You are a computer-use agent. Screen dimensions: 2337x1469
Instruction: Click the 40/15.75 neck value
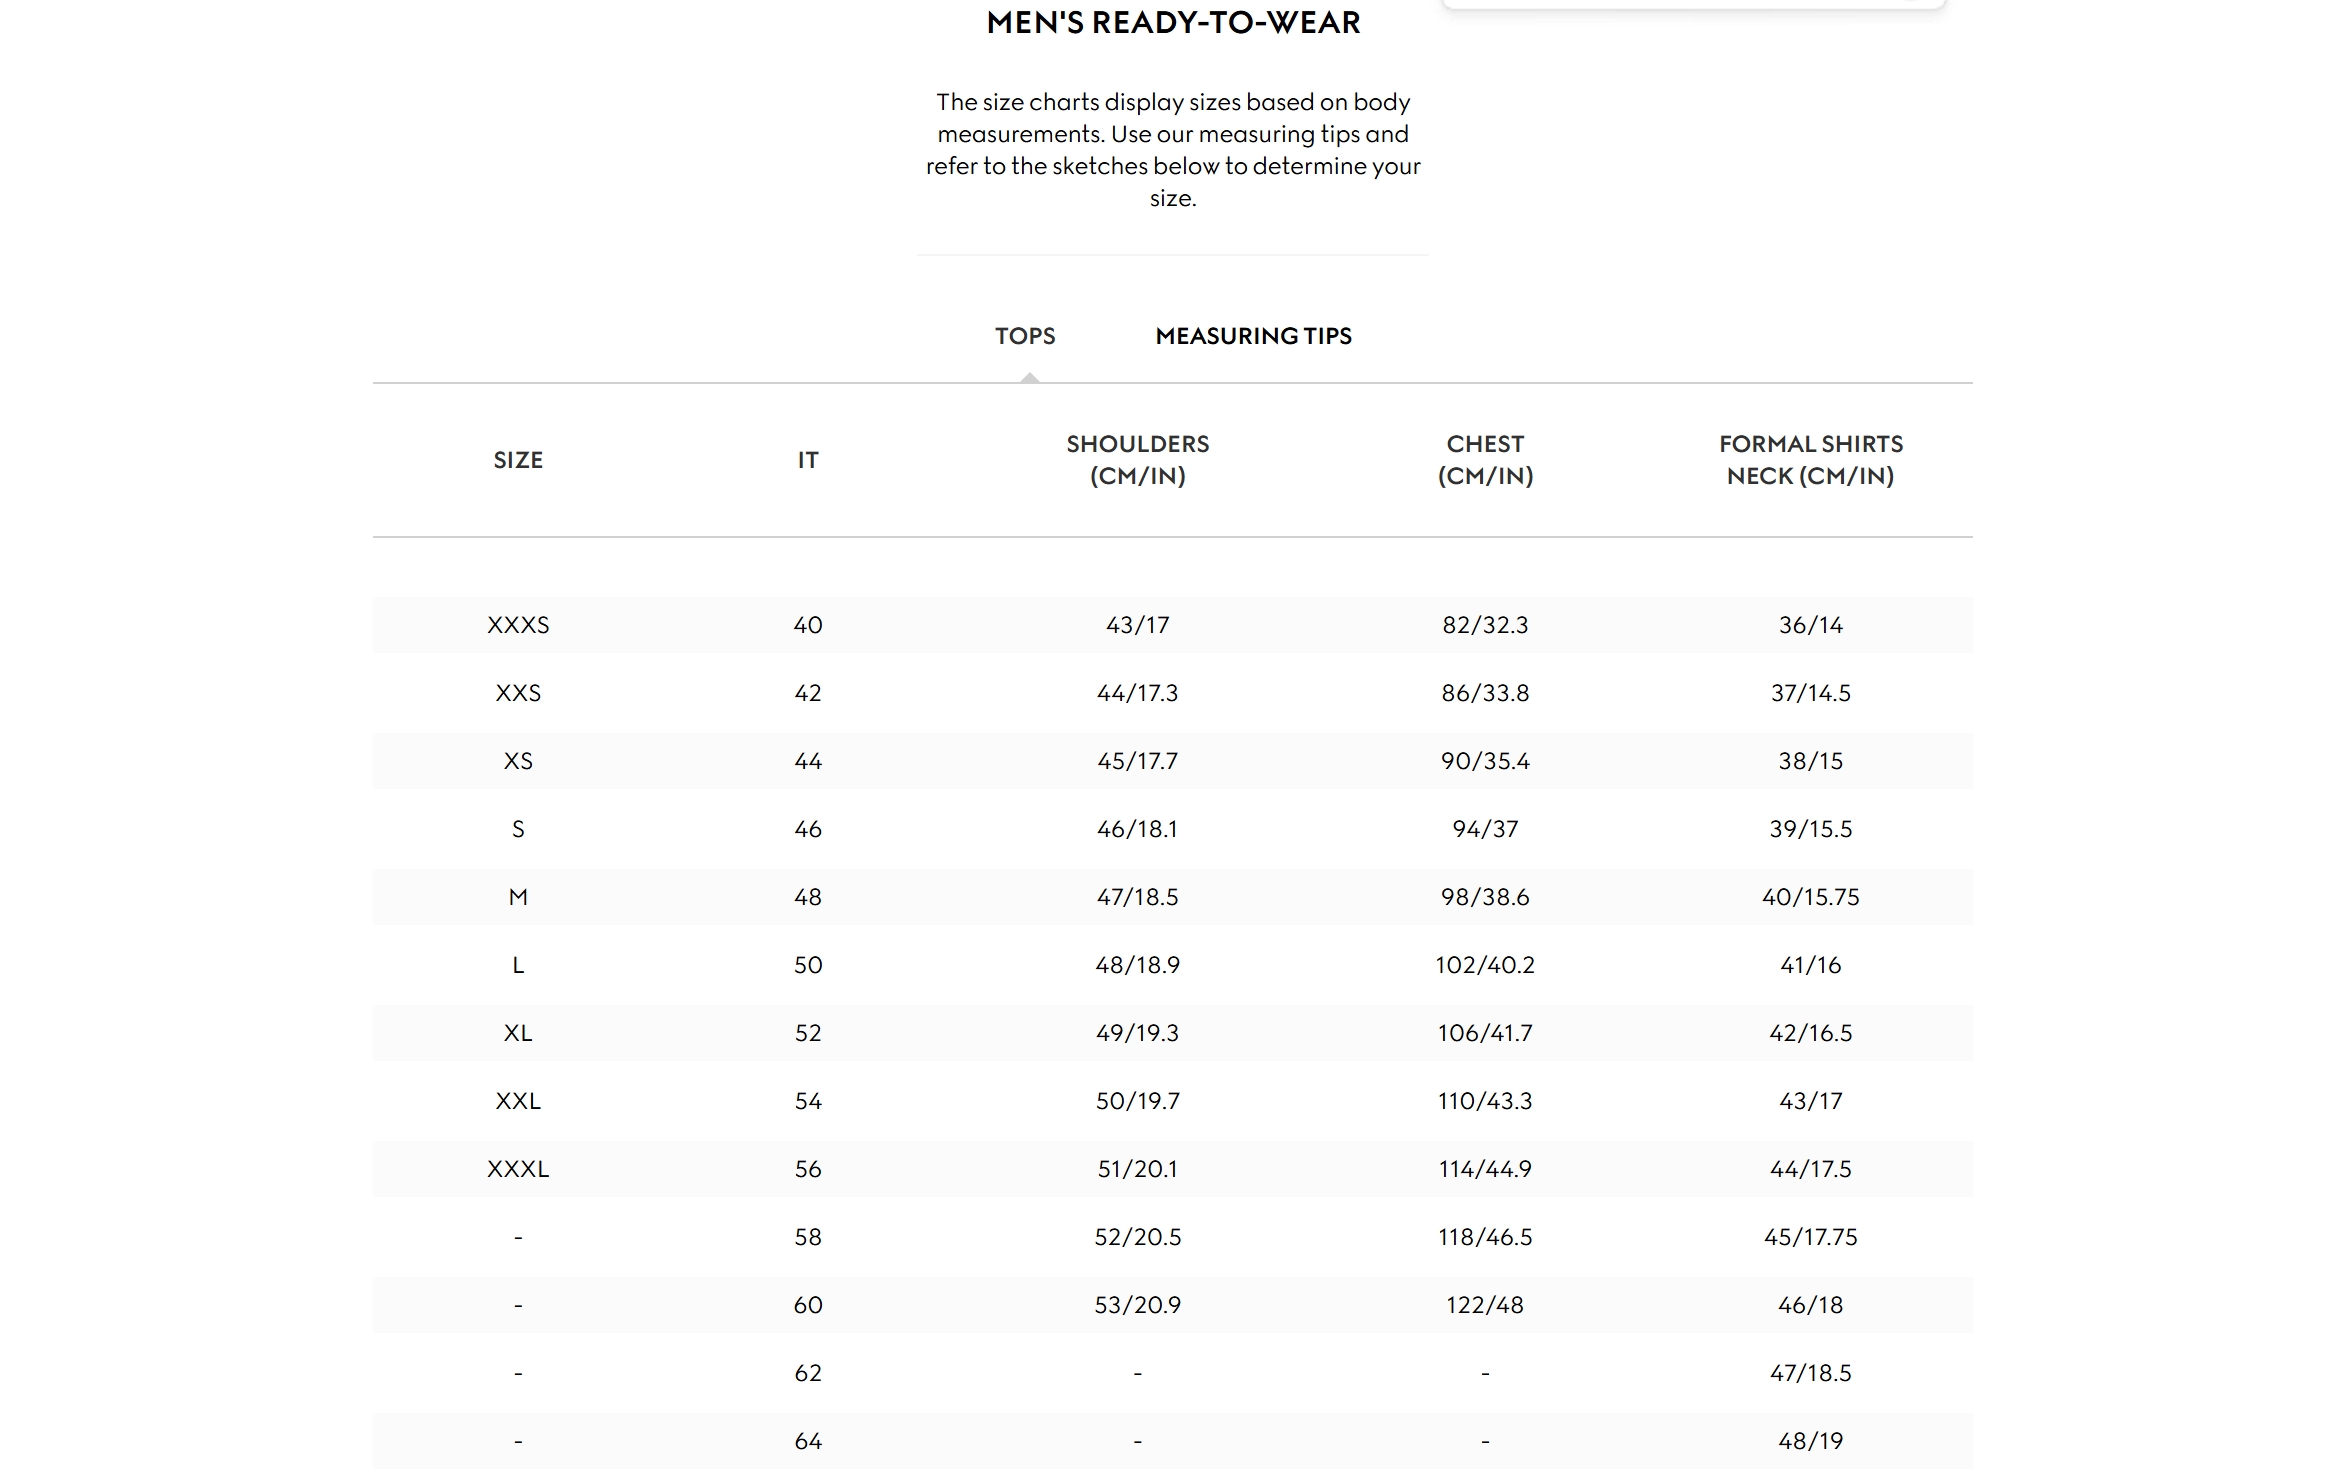click(x=1810, y=897)
